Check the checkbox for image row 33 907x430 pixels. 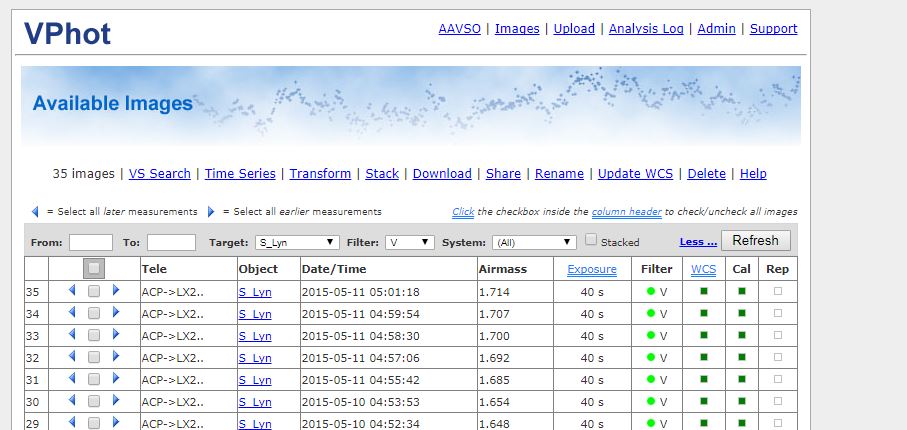[94, 336]
